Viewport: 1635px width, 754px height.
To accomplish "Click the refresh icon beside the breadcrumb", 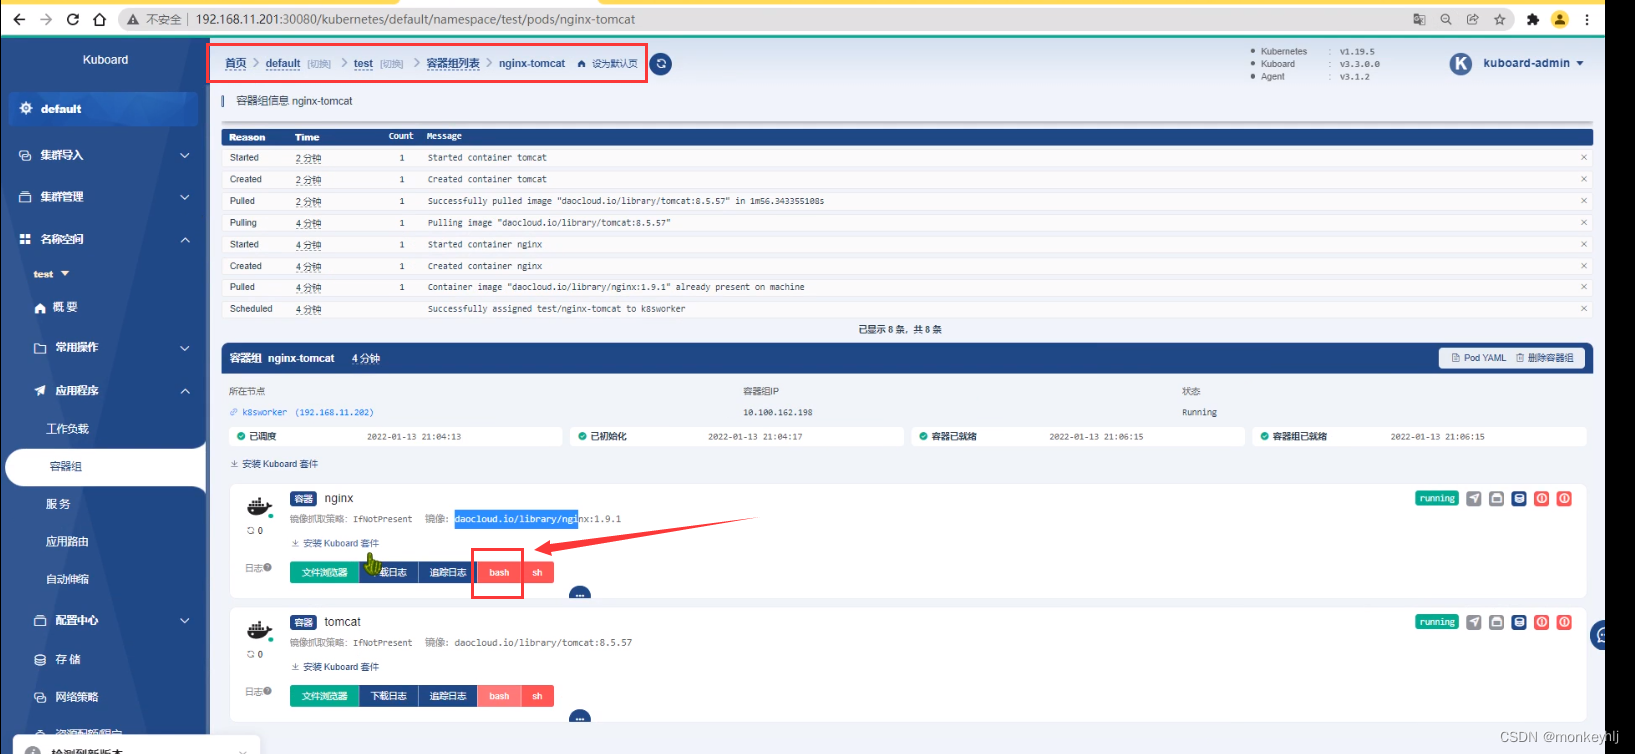I will click(x=661, y=64).
